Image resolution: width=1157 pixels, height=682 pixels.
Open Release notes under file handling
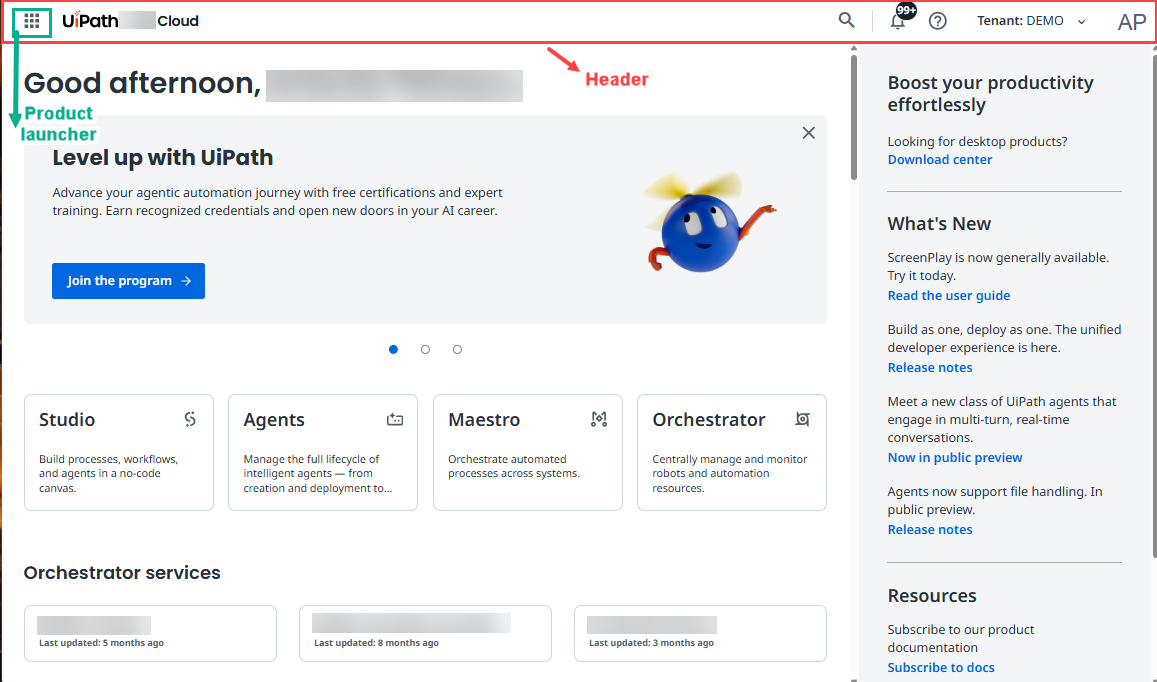coord(930,529)
